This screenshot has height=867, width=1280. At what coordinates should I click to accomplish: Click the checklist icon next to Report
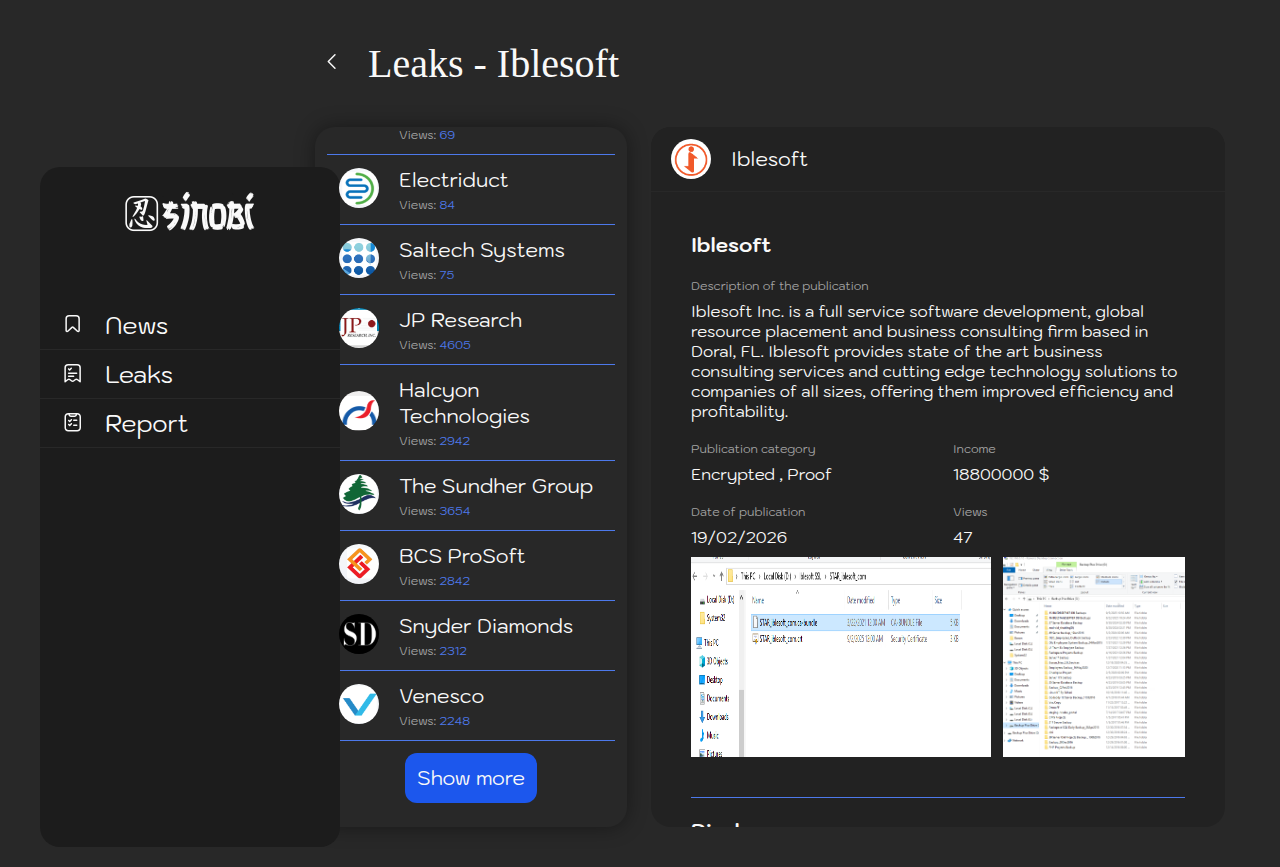[73, 423]
